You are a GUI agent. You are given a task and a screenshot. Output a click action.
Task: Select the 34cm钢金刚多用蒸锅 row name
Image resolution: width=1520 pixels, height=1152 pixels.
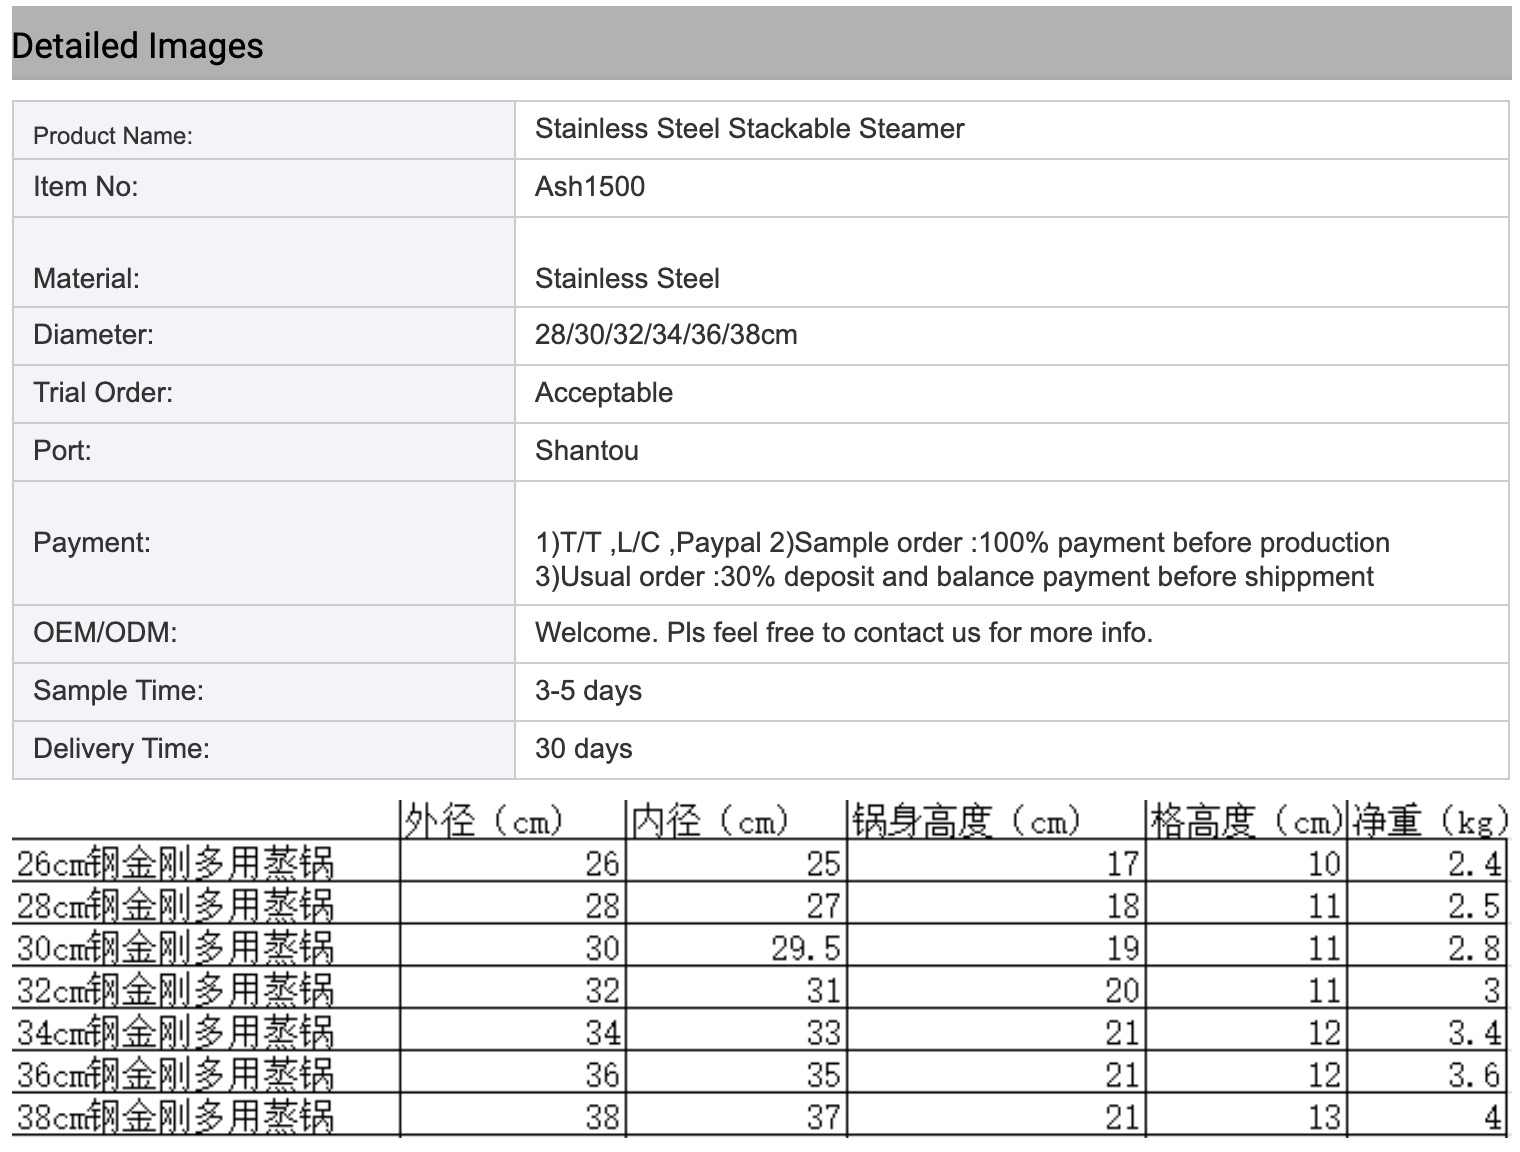pos(175,1031)
